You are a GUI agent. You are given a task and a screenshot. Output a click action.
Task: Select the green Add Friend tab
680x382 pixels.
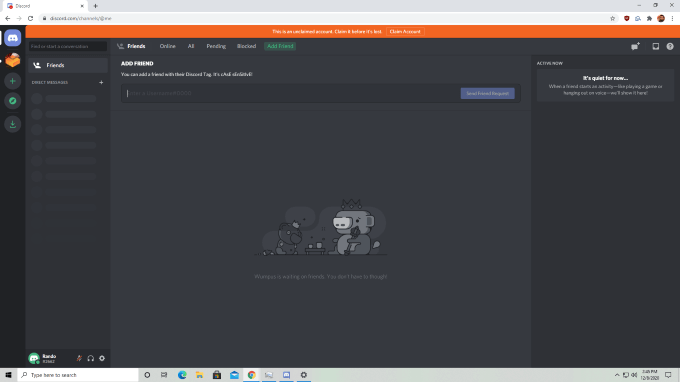point(280,46)
